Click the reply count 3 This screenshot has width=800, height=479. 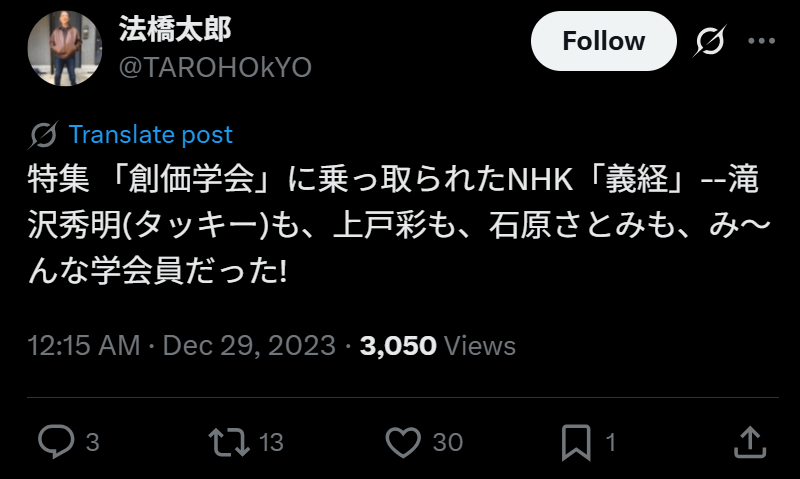[x=92, y=442]
